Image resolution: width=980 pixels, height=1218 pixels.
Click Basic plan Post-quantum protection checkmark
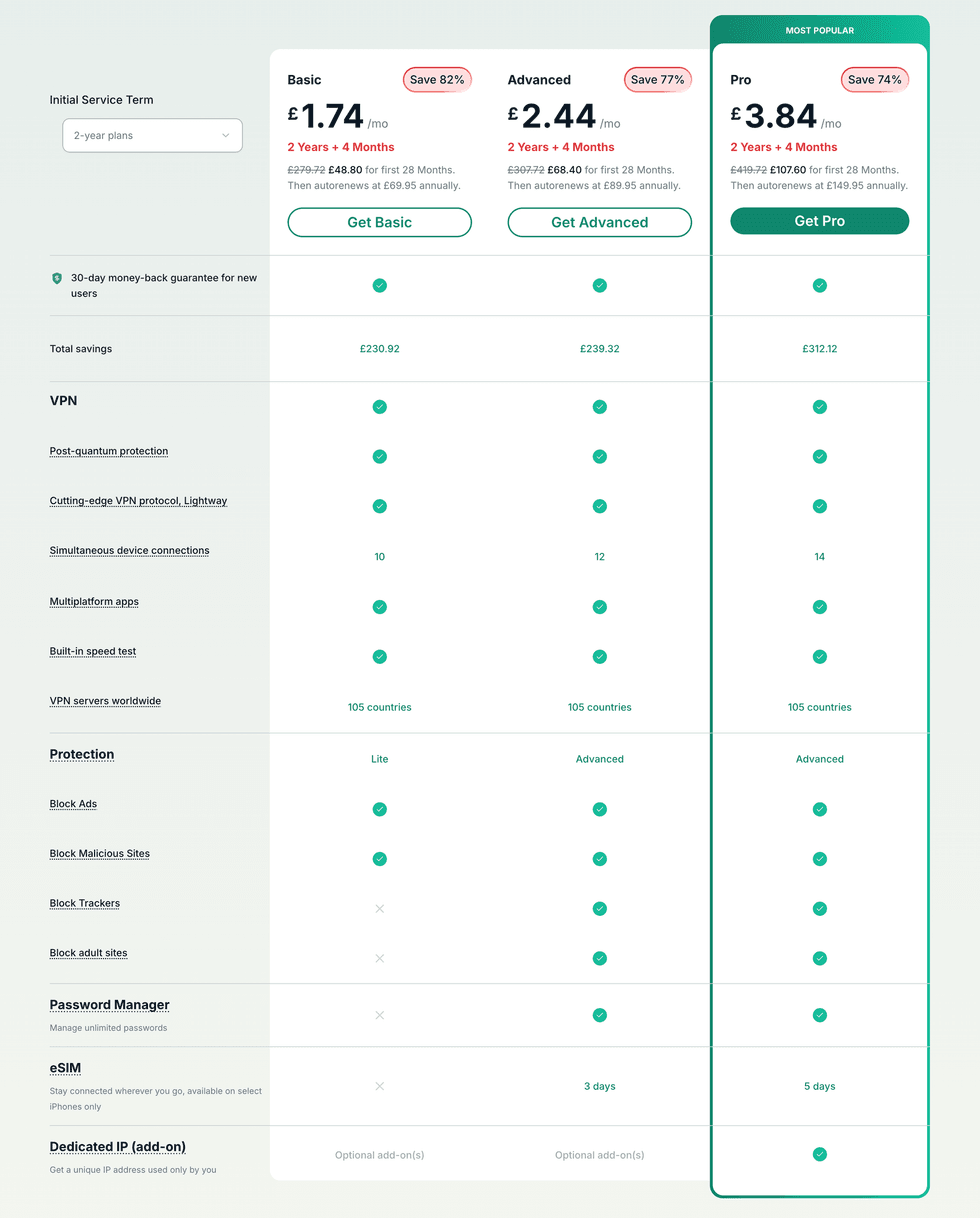380,456
